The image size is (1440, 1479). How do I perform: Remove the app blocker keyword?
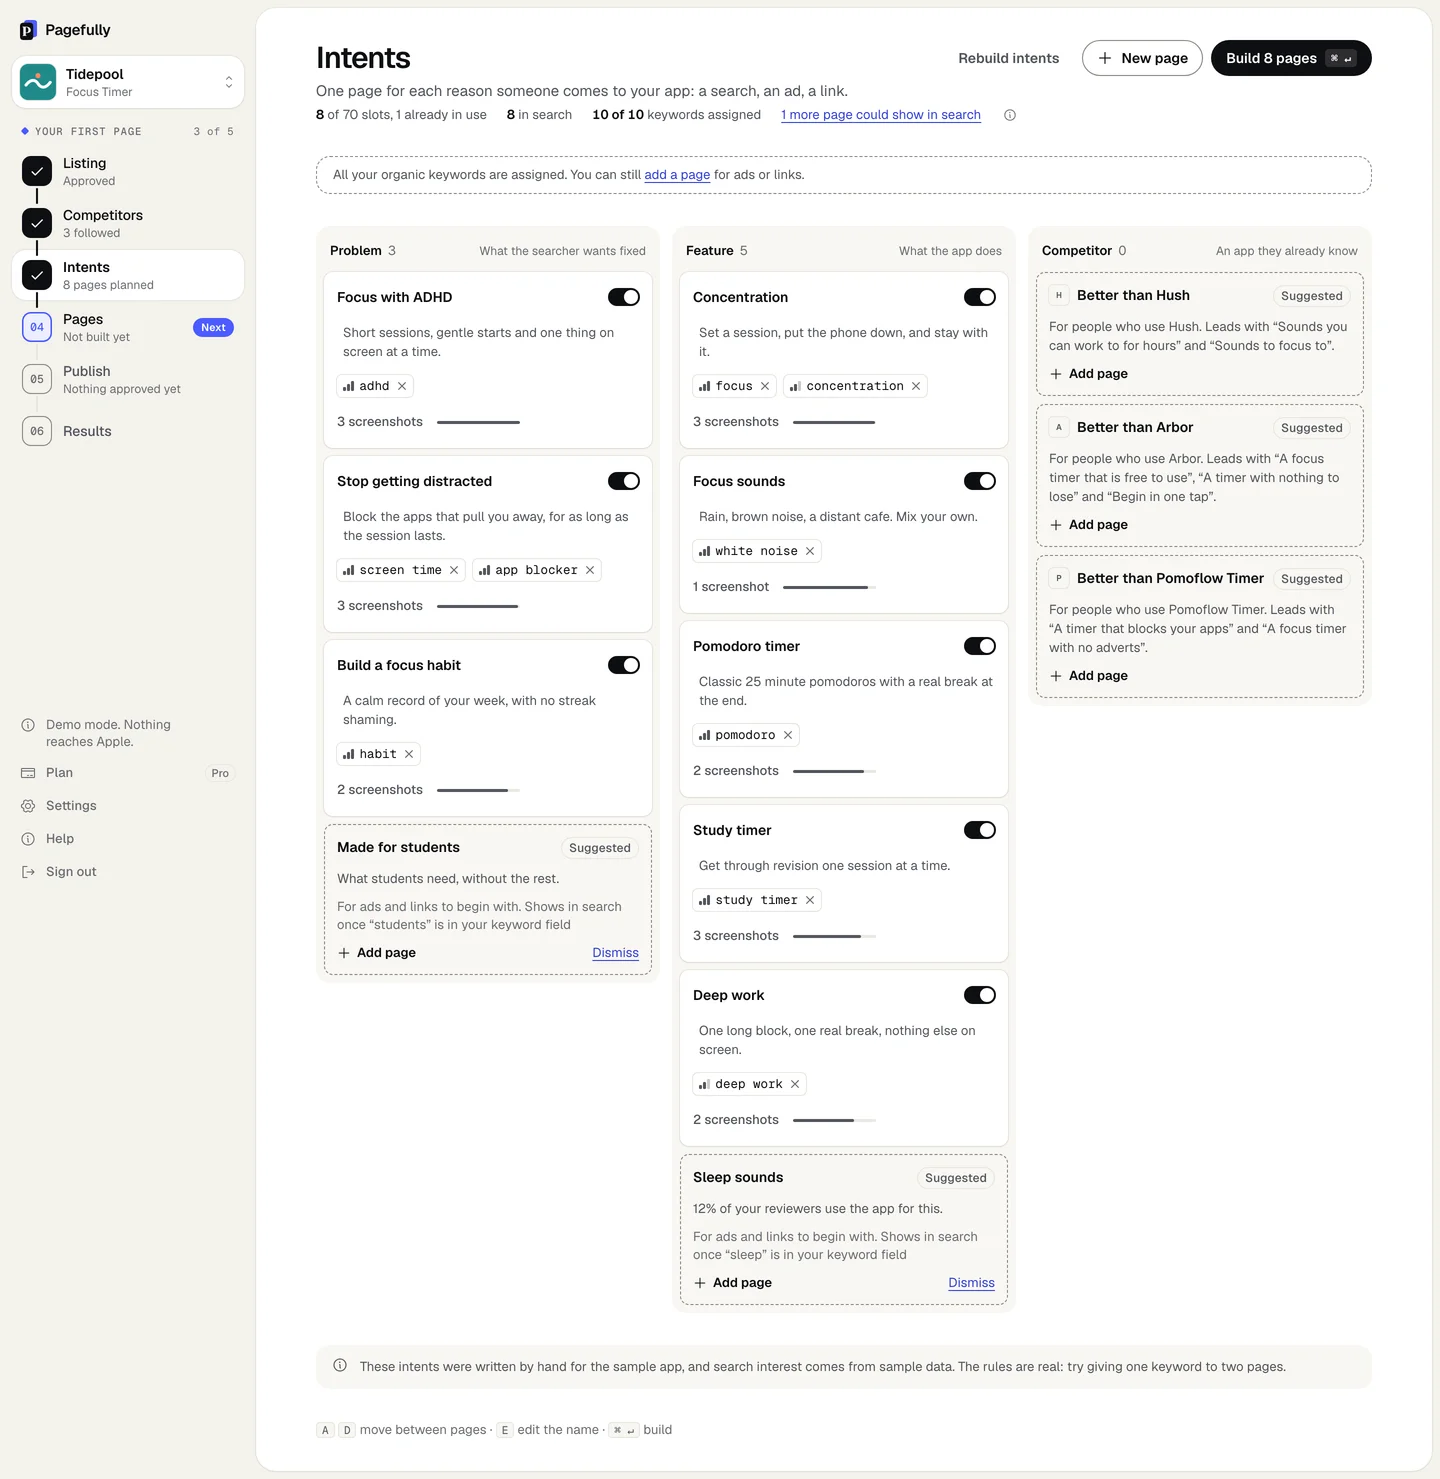[x=590, y=570]
